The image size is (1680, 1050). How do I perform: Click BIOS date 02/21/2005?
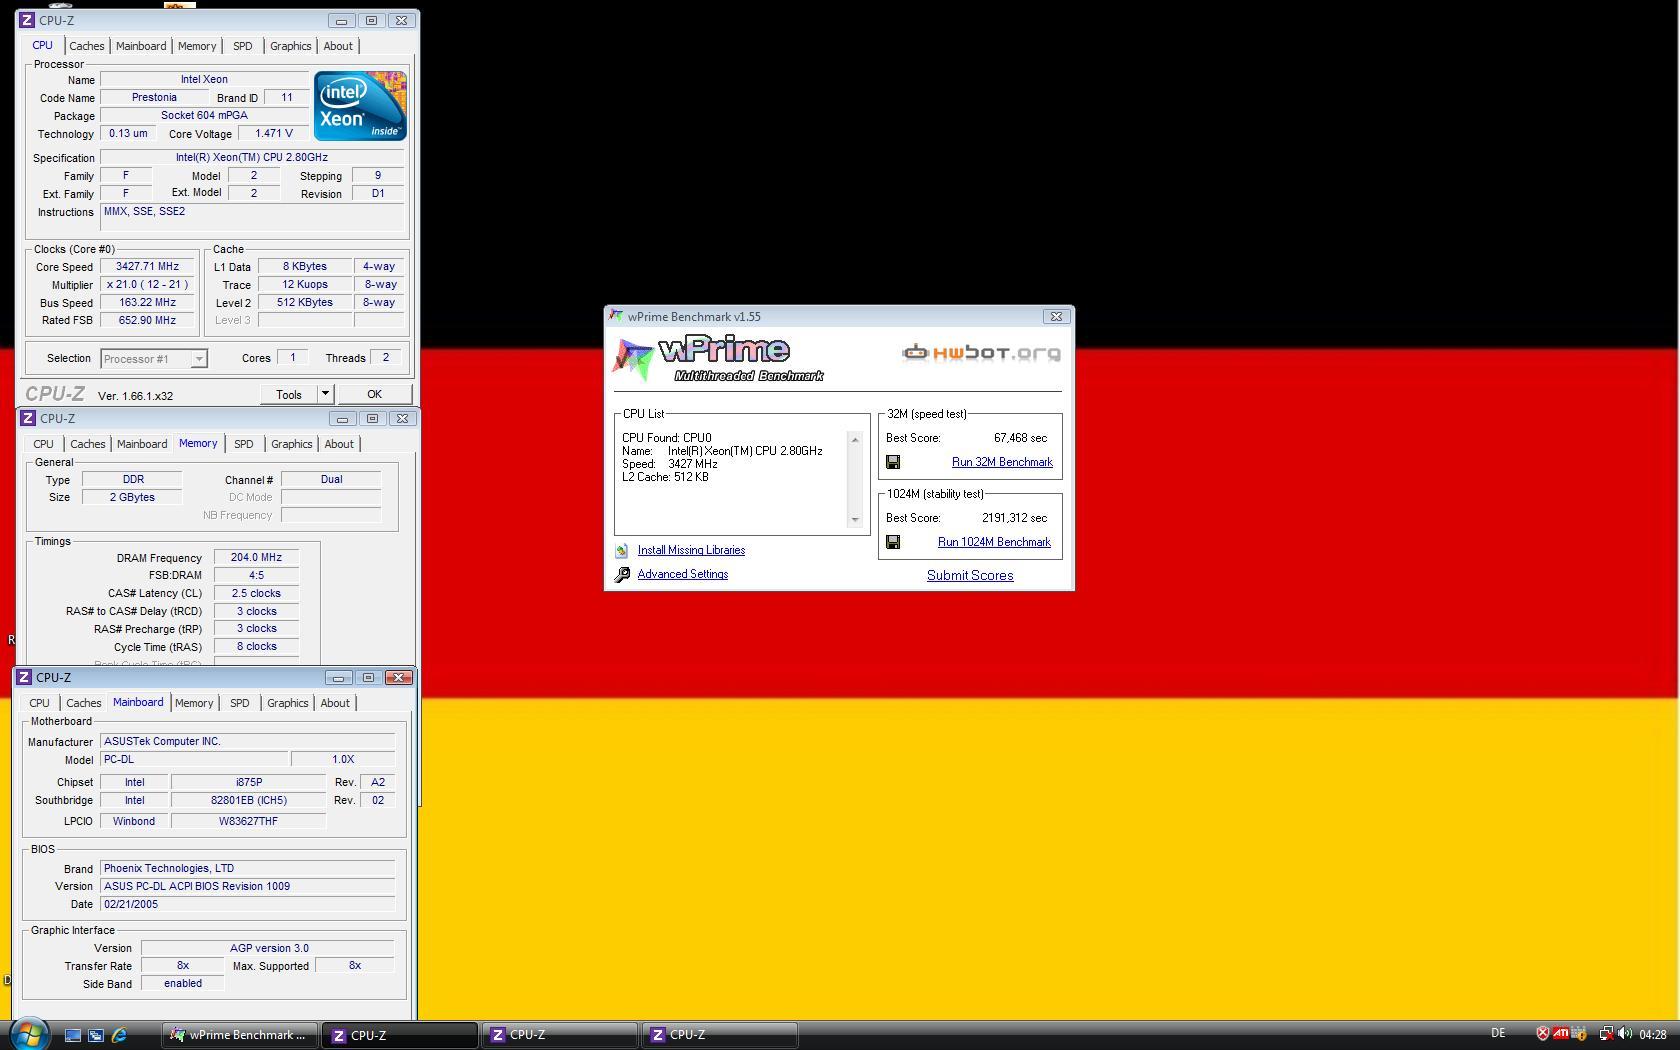248,904
